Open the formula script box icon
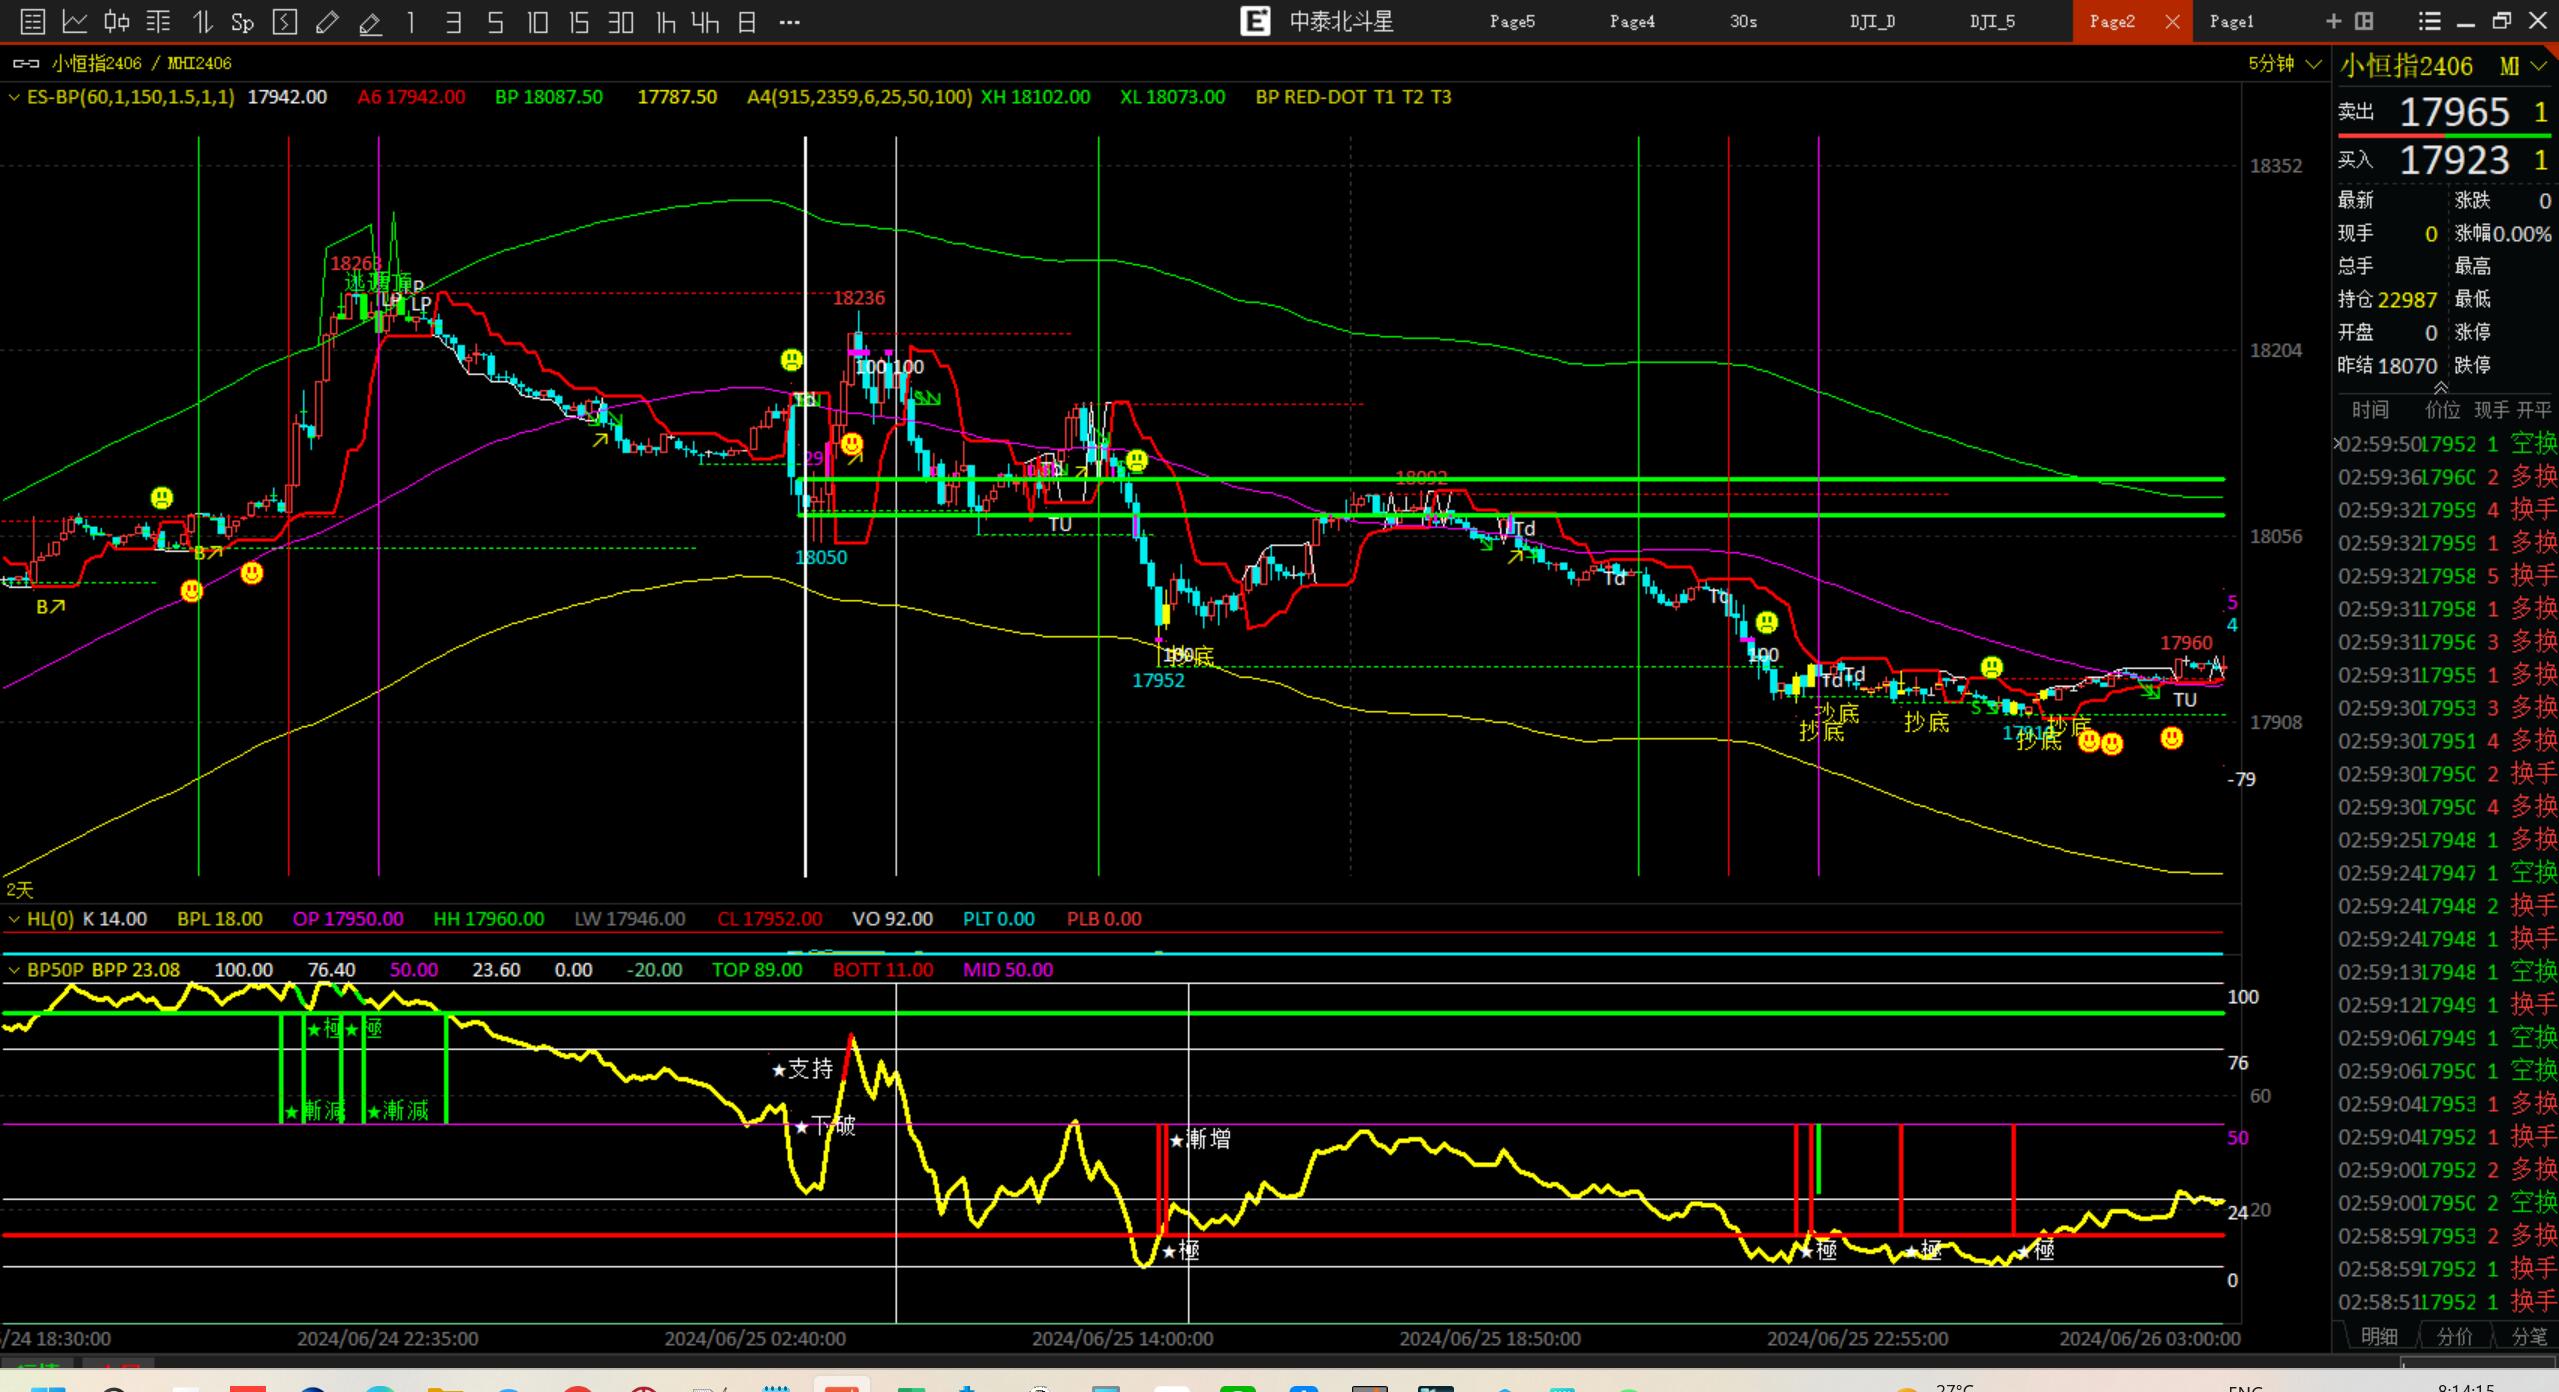Screen dimensions: 2559x1392 (285, 21)
